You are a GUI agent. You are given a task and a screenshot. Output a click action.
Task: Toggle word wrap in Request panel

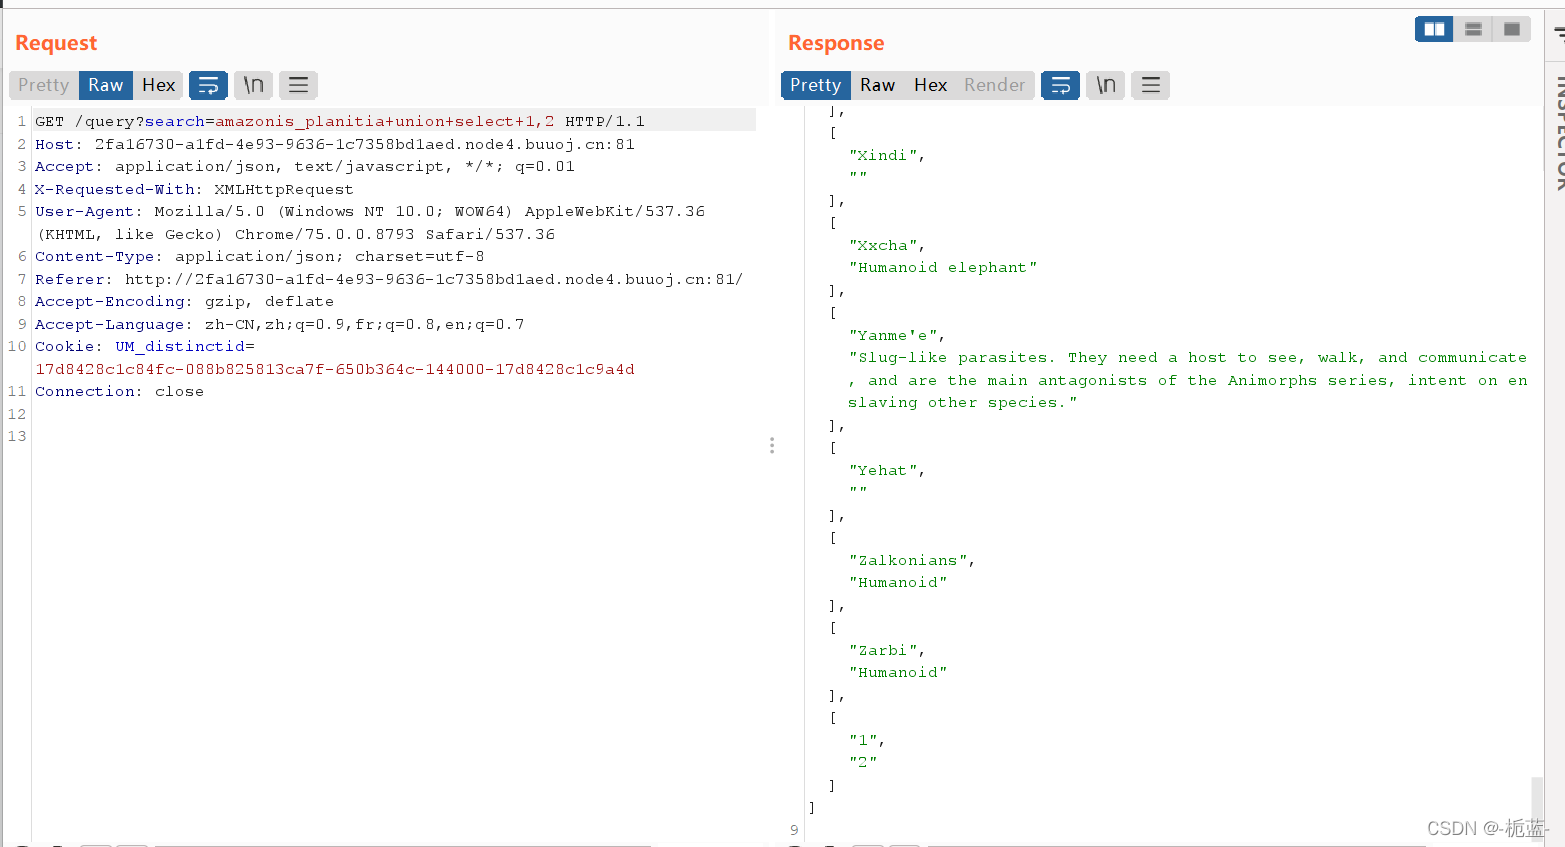point(208,85)
